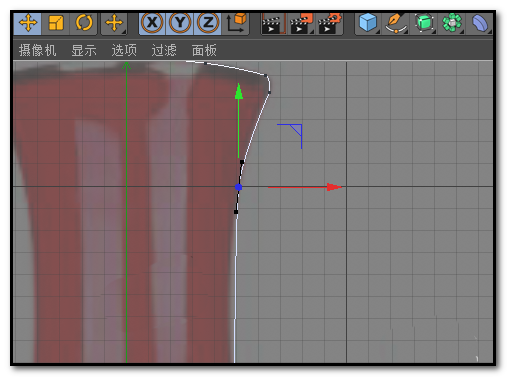Click the lower black tangent handle
This screenshot has width=507, height=377.
coord(236,212)
